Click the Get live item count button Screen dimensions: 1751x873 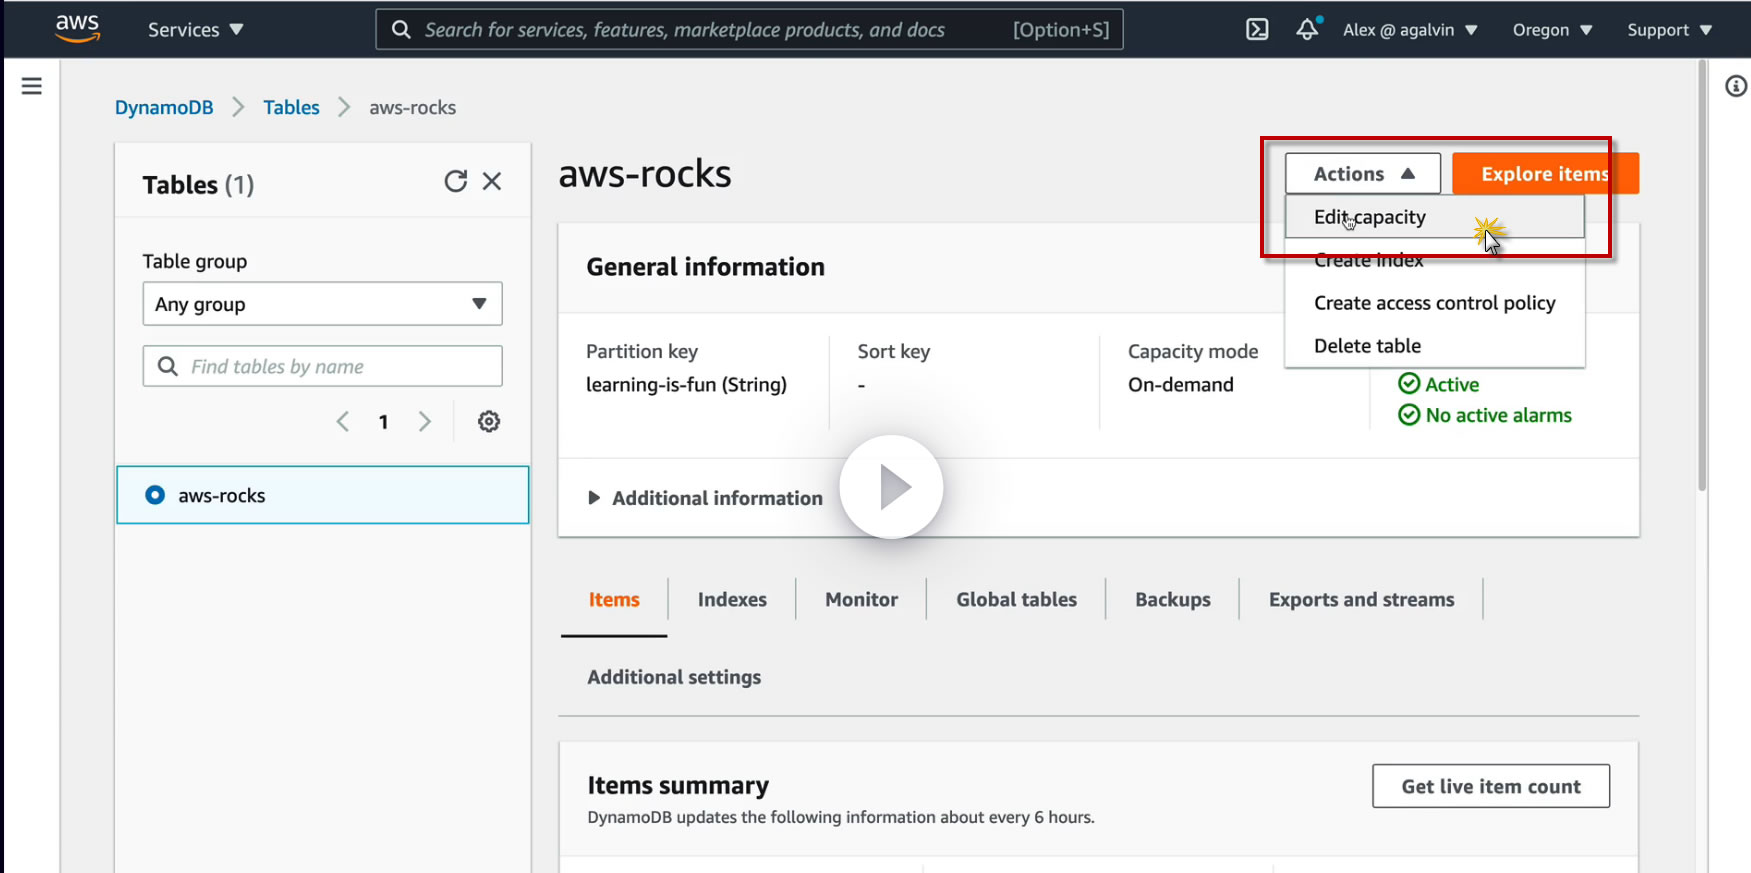[x=1490, y=786]
